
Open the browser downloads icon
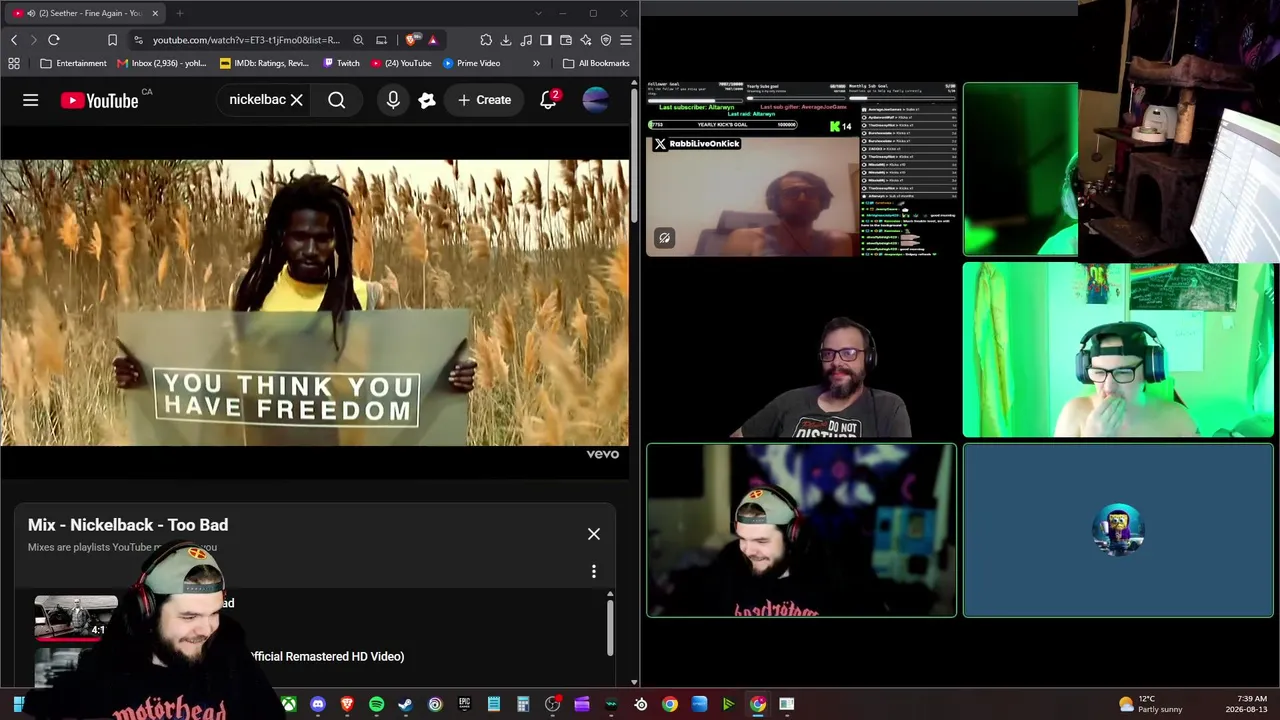tap(506, 40)
